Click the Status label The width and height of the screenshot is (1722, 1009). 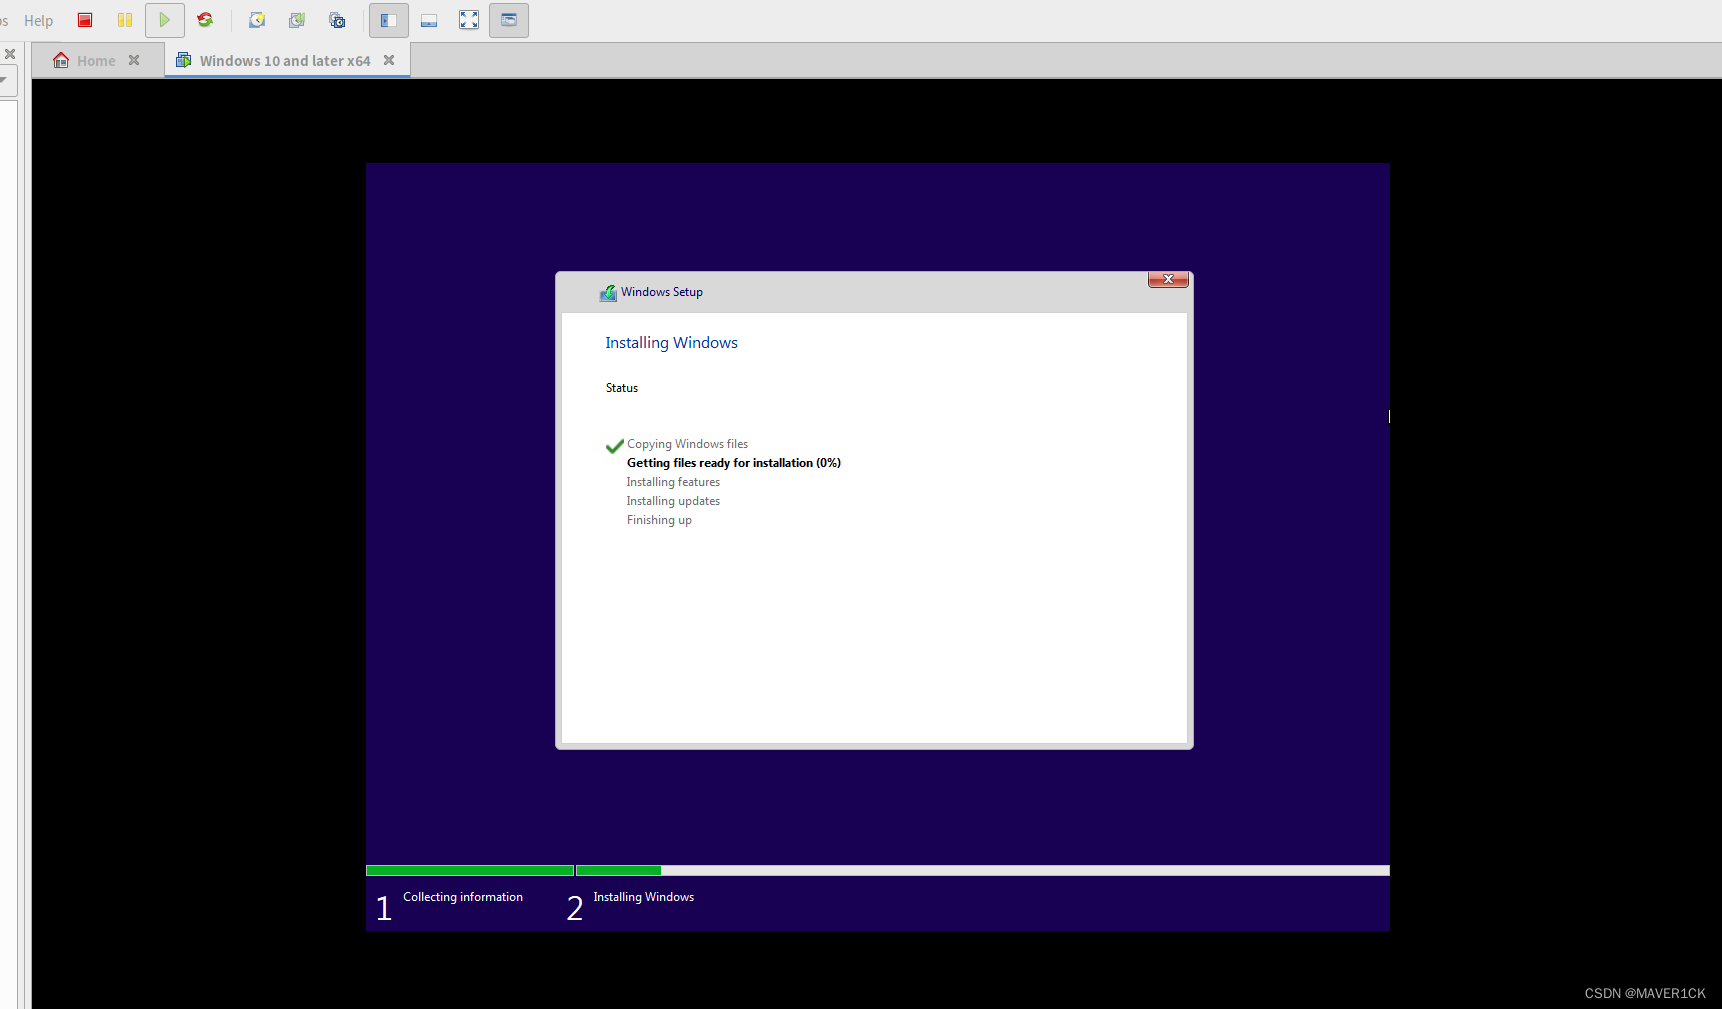click(x=621, y=388)
